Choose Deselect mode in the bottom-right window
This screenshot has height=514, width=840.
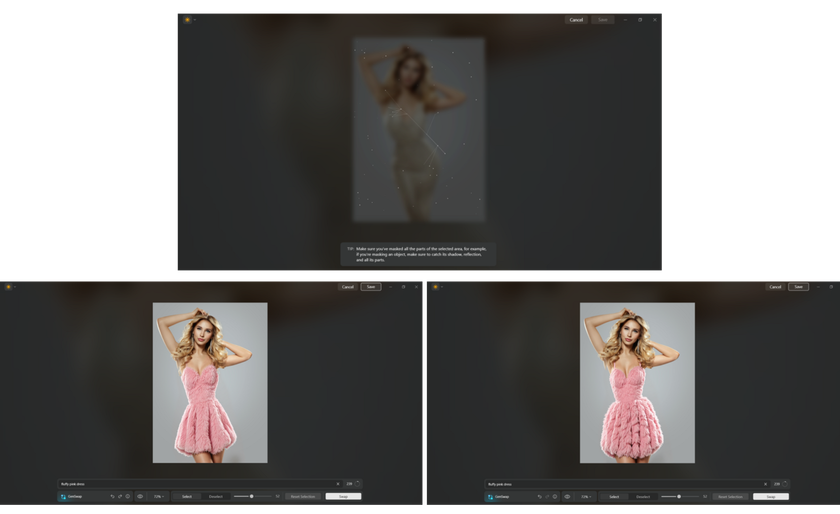[643, 497]
